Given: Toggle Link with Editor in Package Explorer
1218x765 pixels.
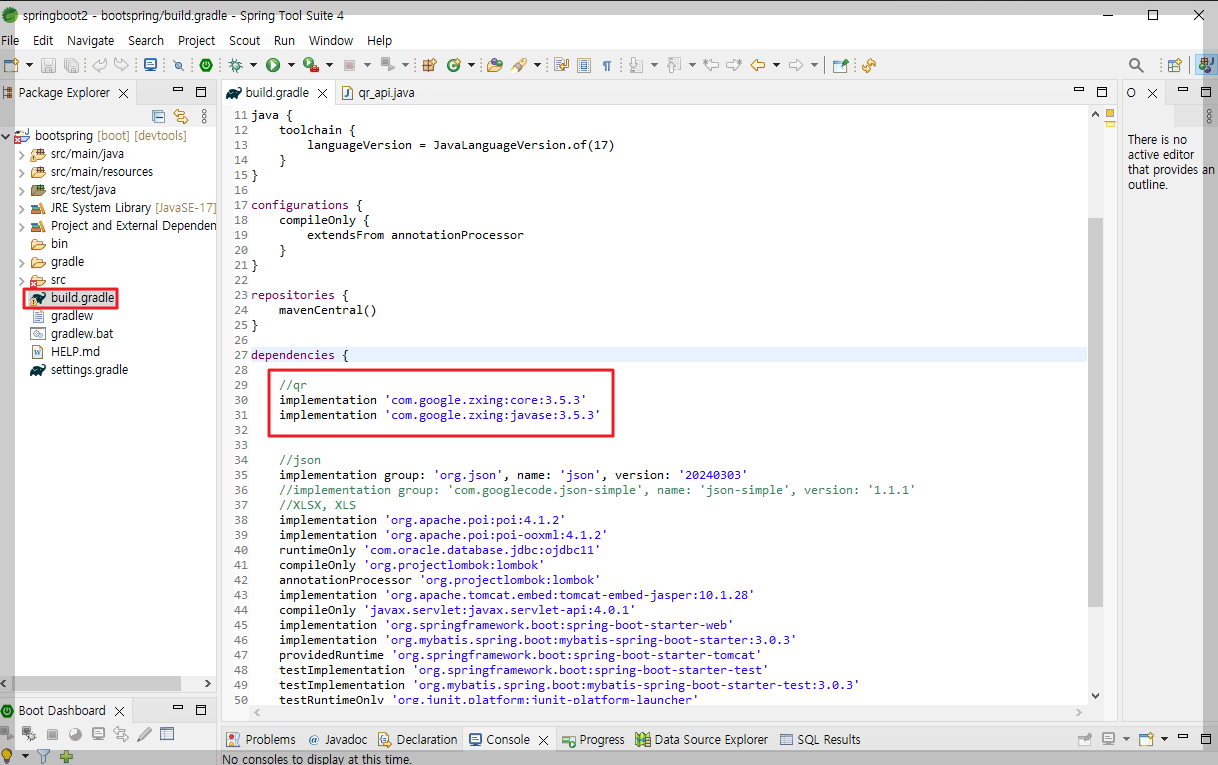Looking at the screenshot, I should pyautogui.click(x=180, y=116).
